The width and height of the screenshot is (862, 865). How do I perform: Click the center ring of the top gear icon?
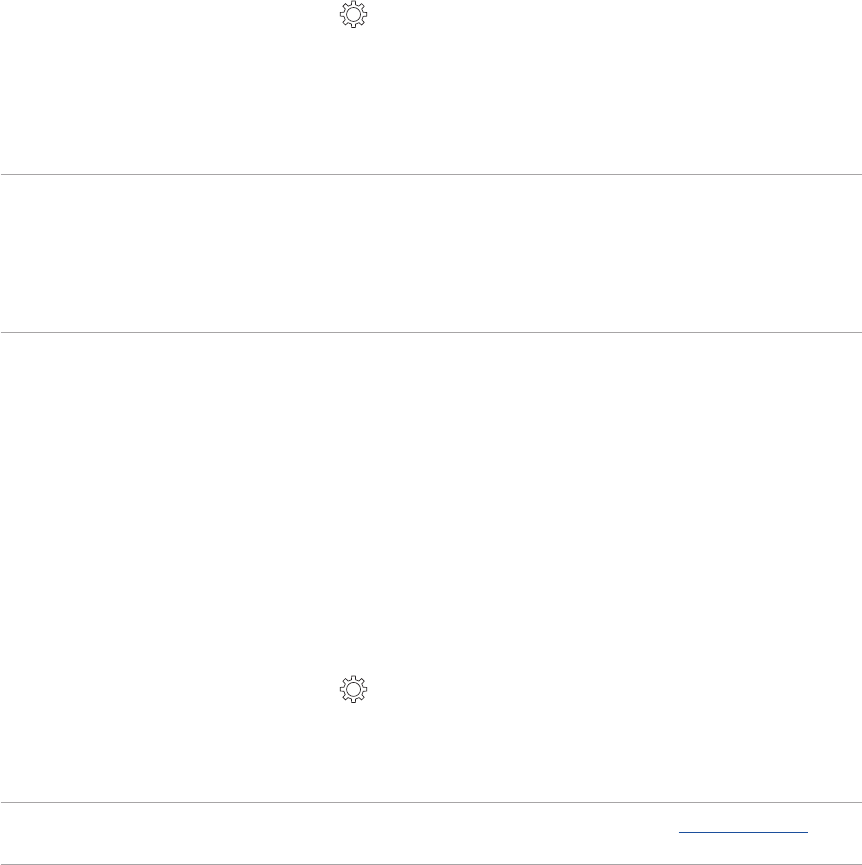pyautogui.click(x=354, y=14)
